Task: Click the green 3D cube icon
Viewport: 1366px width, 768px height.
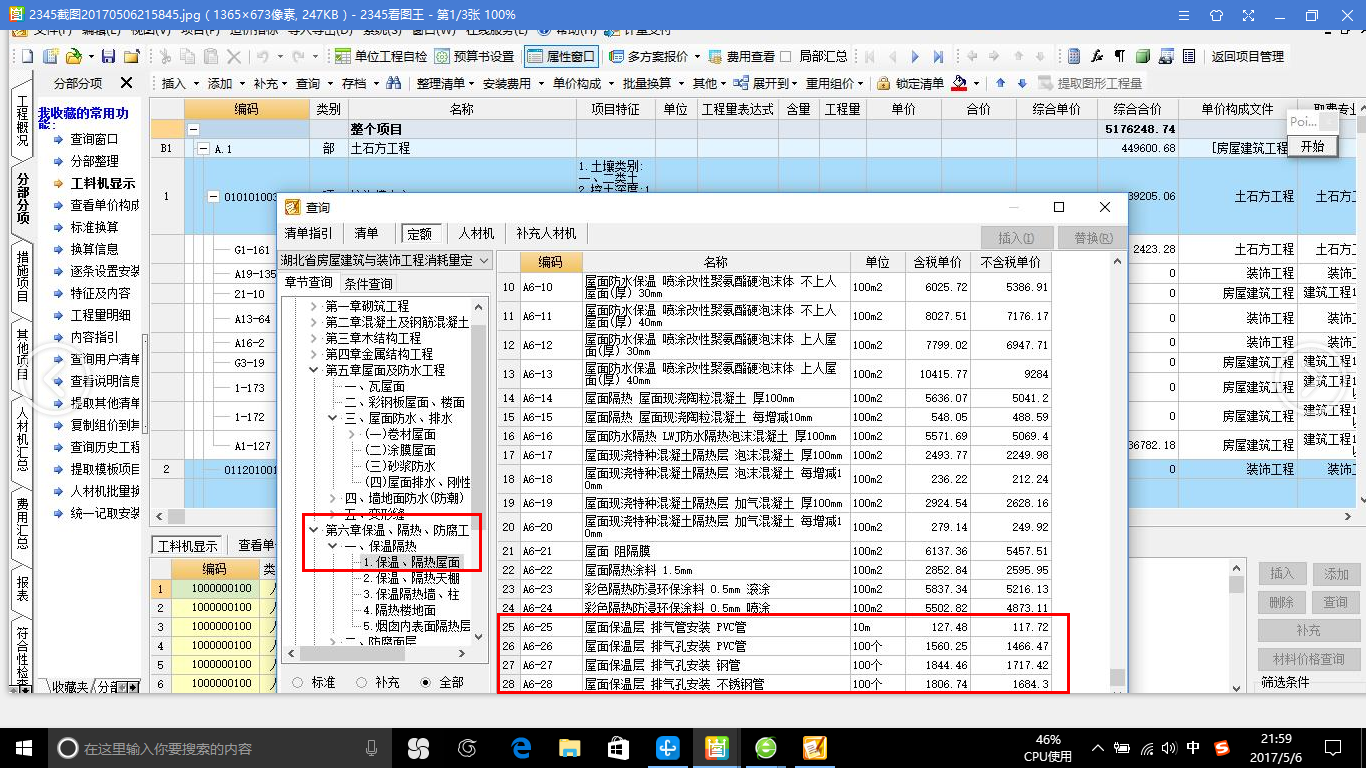Action: [x=1142, y=57]
